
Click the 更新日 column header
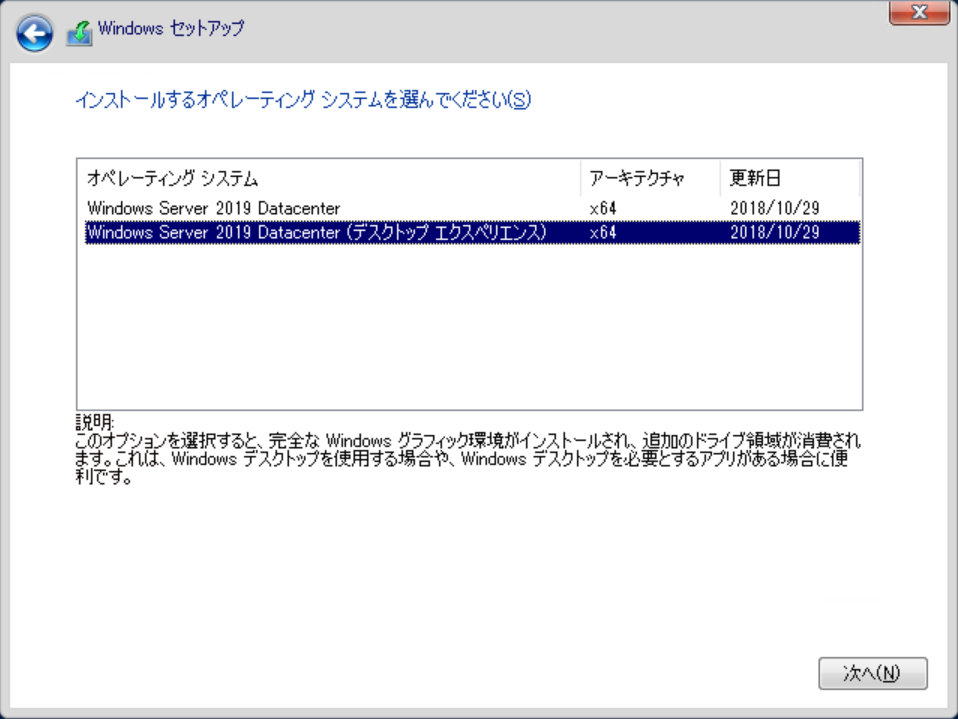pyautogui.click(x=790, y=178)
